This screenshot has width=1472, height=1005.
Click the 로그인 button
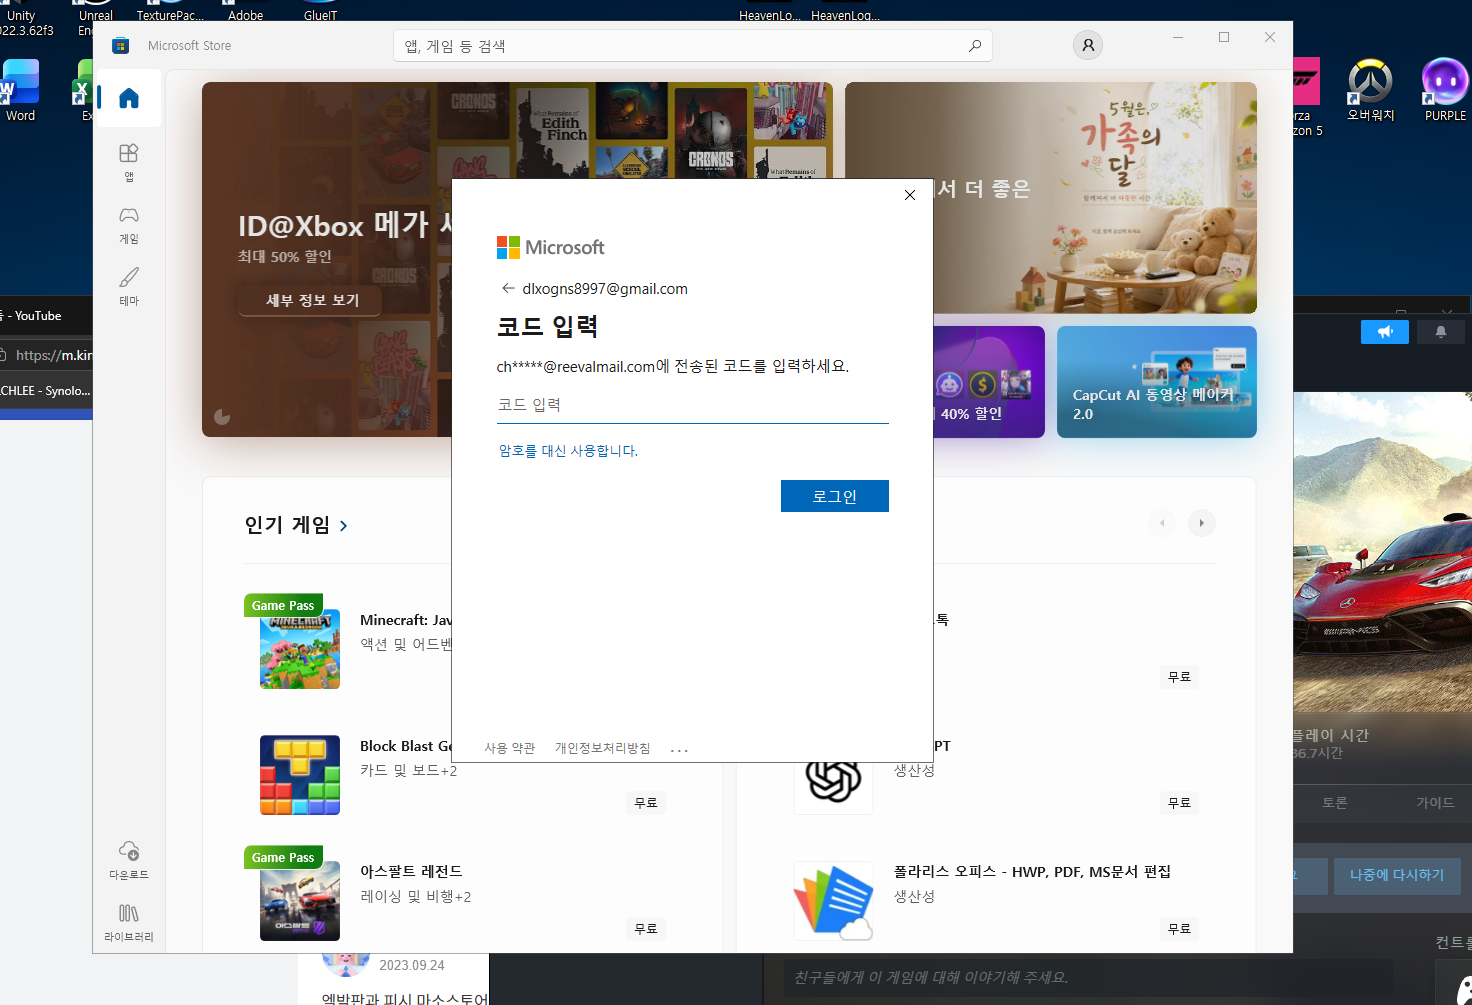[x=835, y=496]
